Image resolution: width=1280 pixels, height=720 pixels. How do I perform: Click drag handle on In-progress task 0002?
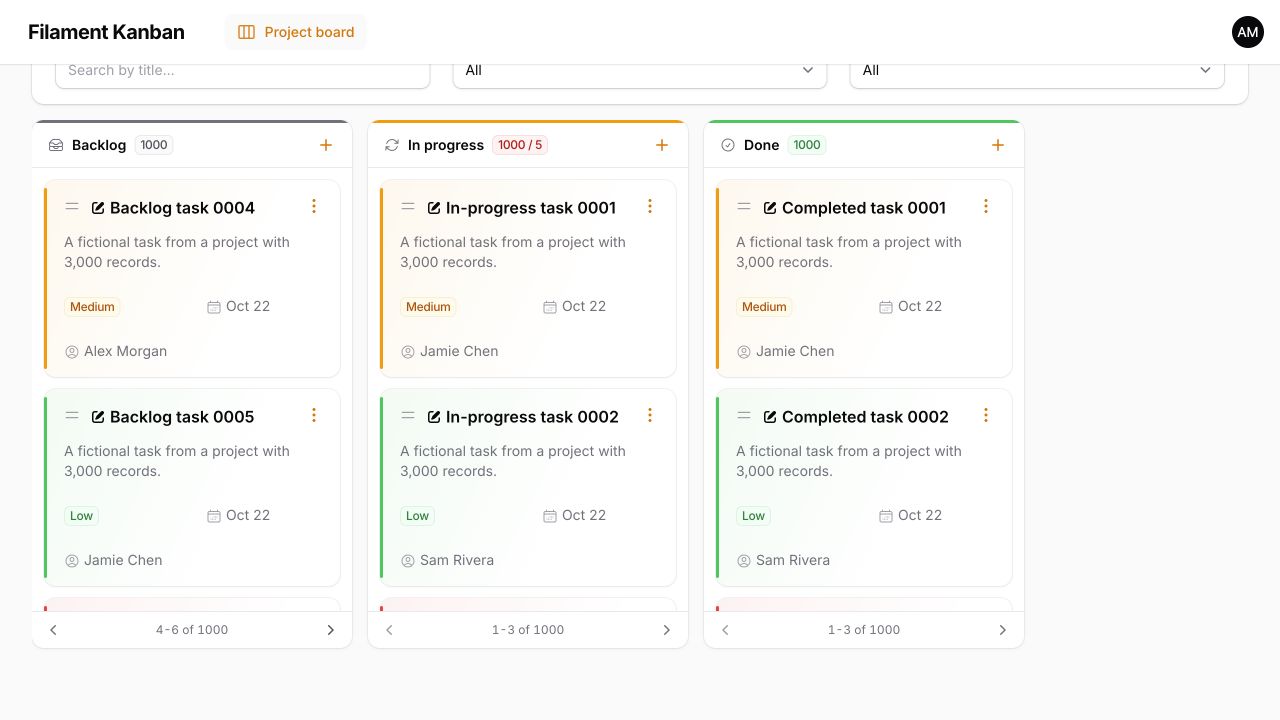408,415
